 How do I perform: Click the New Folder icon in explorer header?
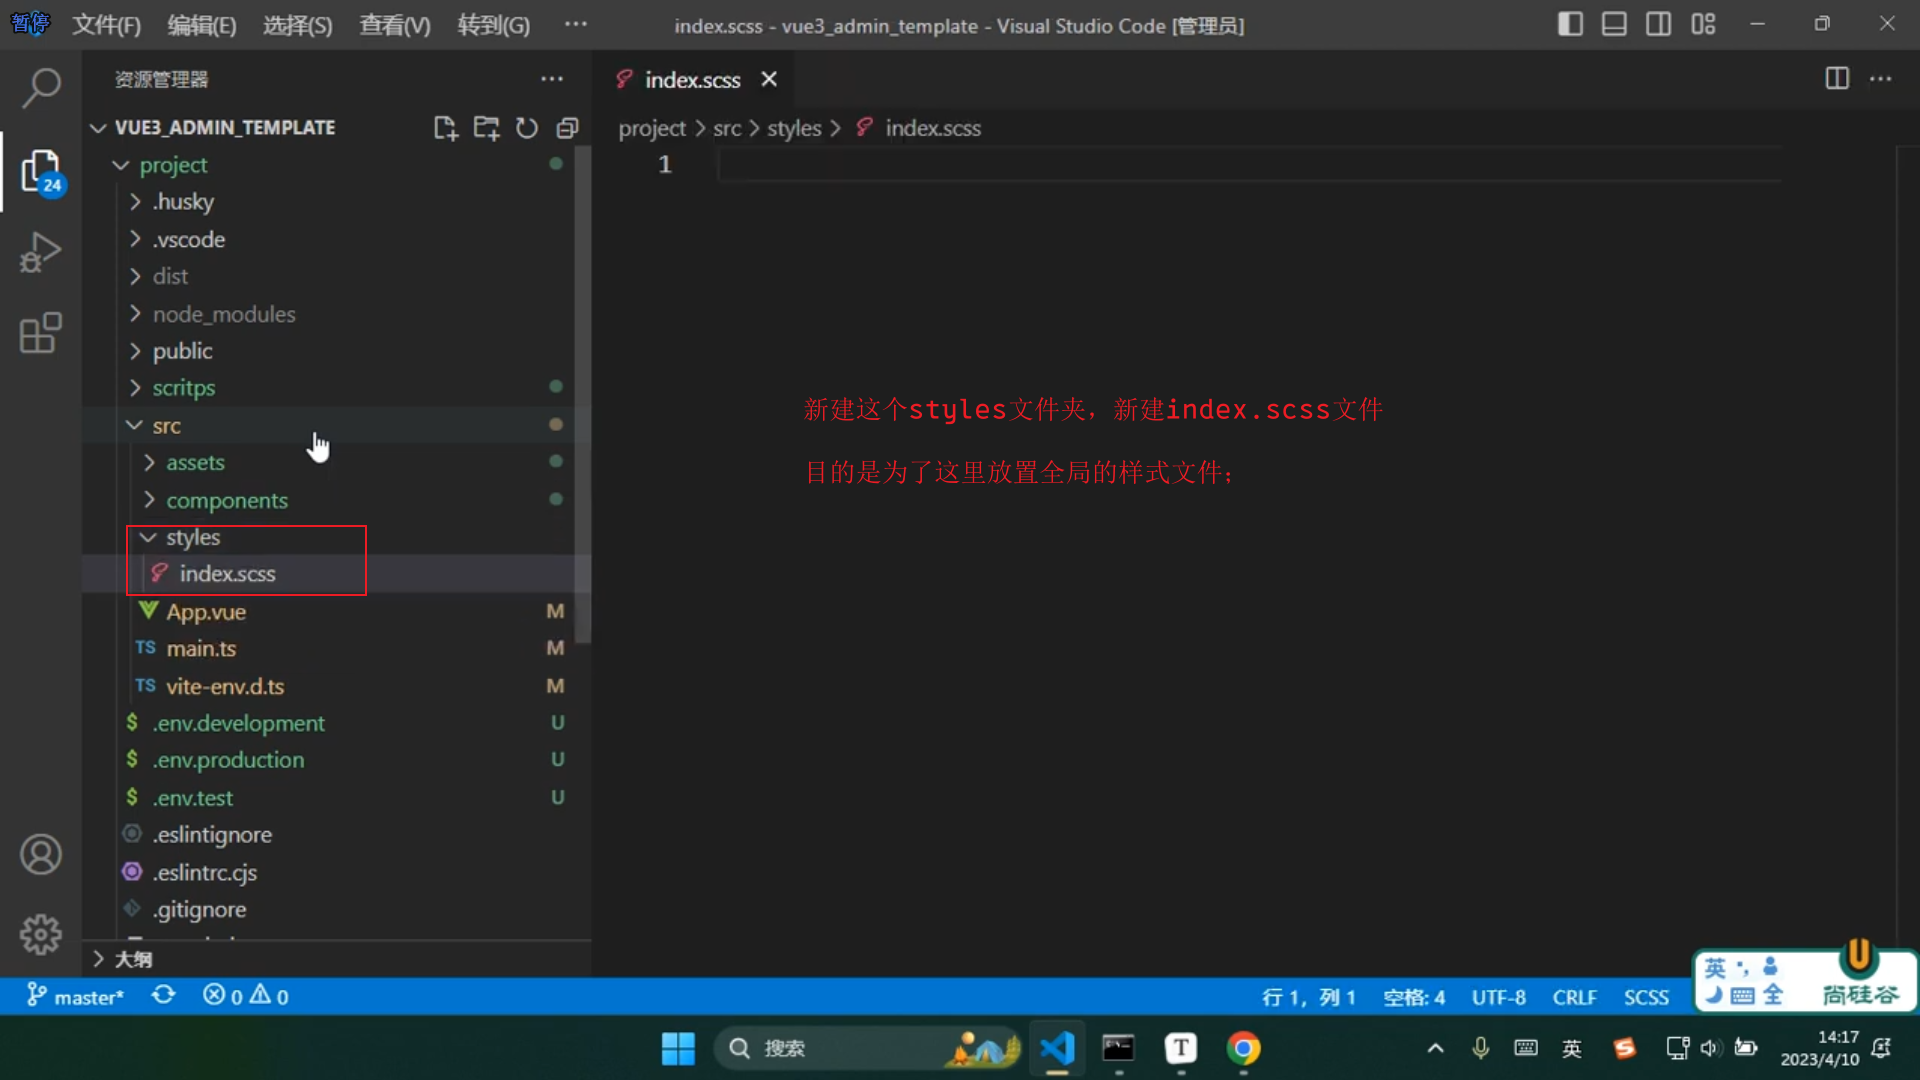pos(487,128)
